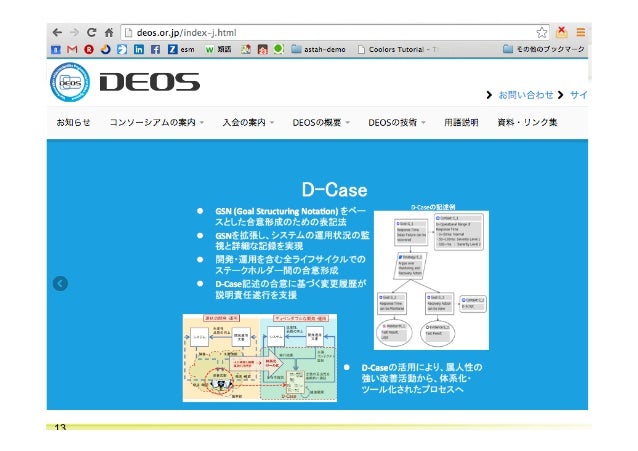638x451 pixels.
Task: Open the LinkedIn bookmark icon
Action: click(x=139, y=49)
